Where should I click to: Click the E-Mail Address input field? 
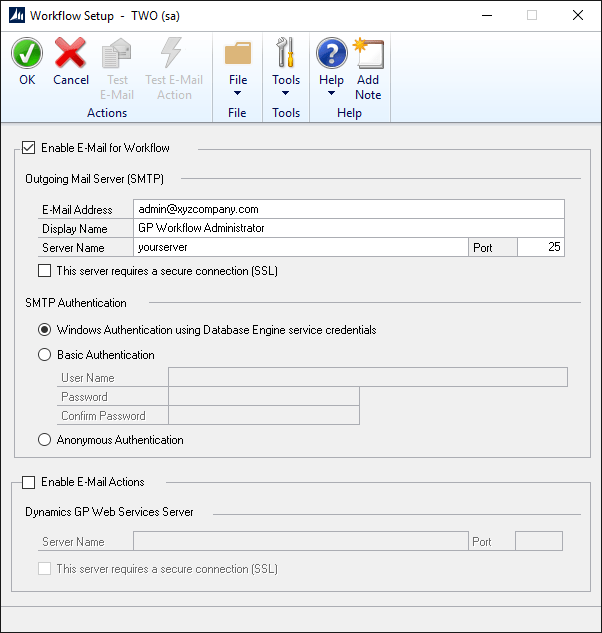(x=348, y=209)
